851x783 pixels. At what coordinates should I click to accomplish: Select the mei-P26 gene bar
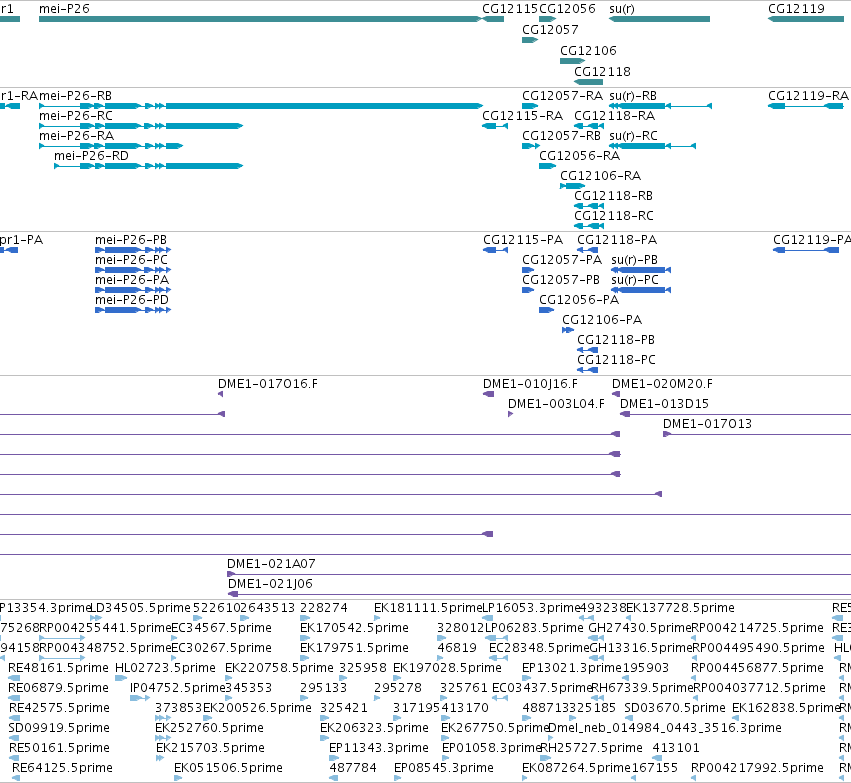(x=260, y=19)
